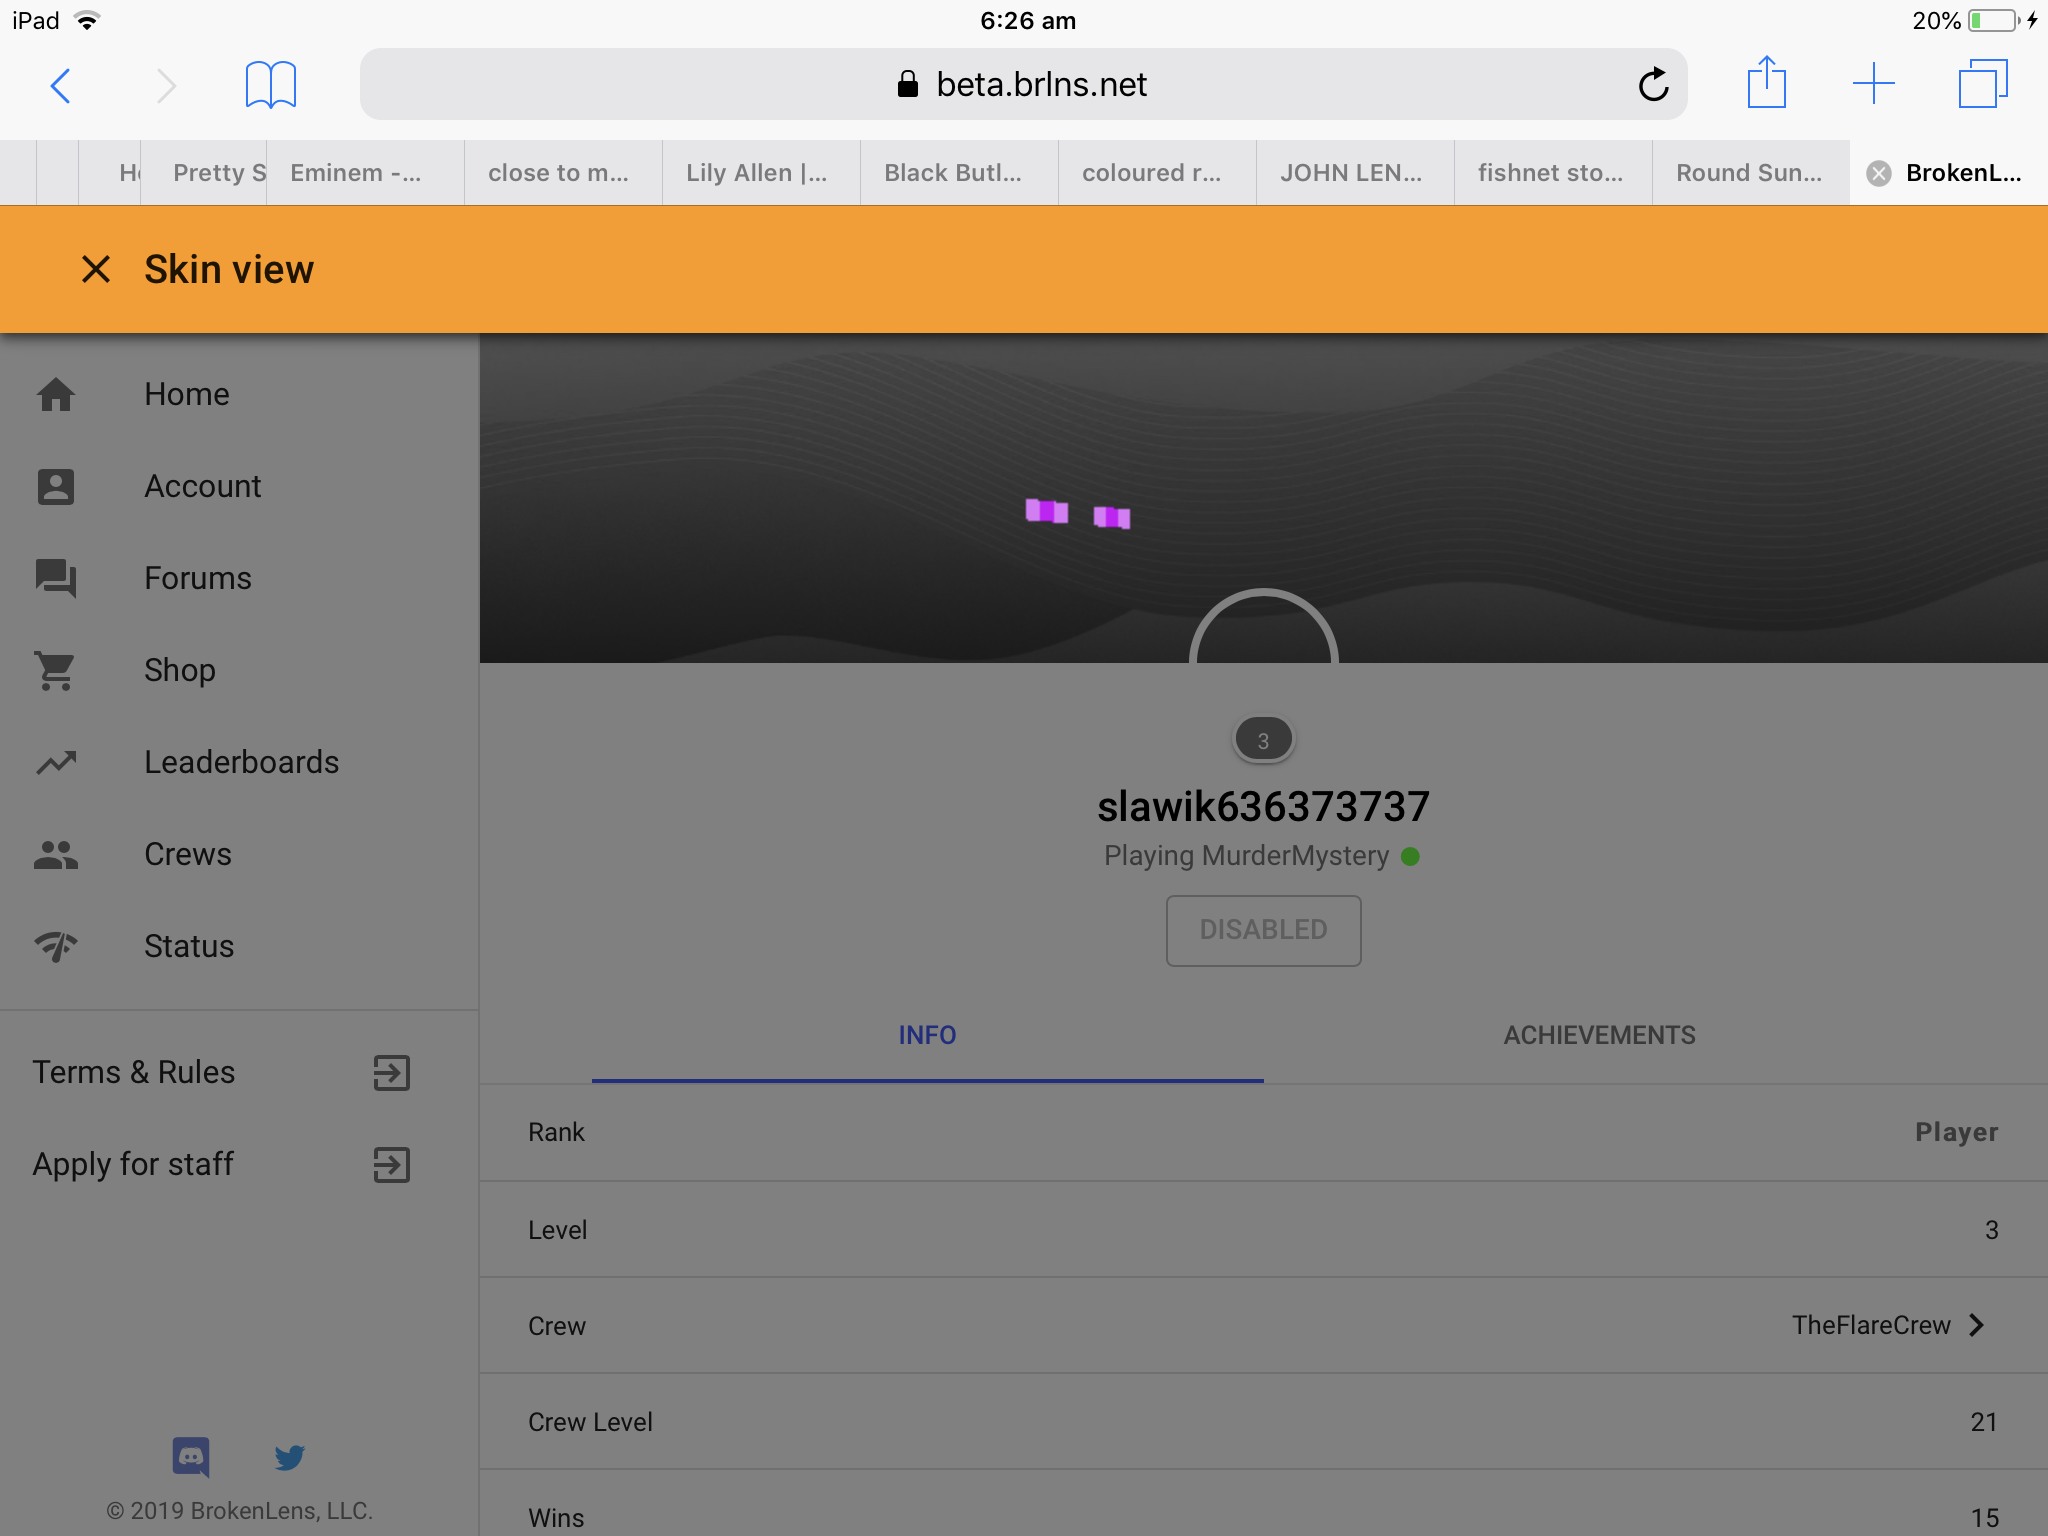Image resolution: width=2048 pixels, height=1536 pixels.
Task: Click the Crews people icon
Action: pyautogui.click(x=56, y=854)
